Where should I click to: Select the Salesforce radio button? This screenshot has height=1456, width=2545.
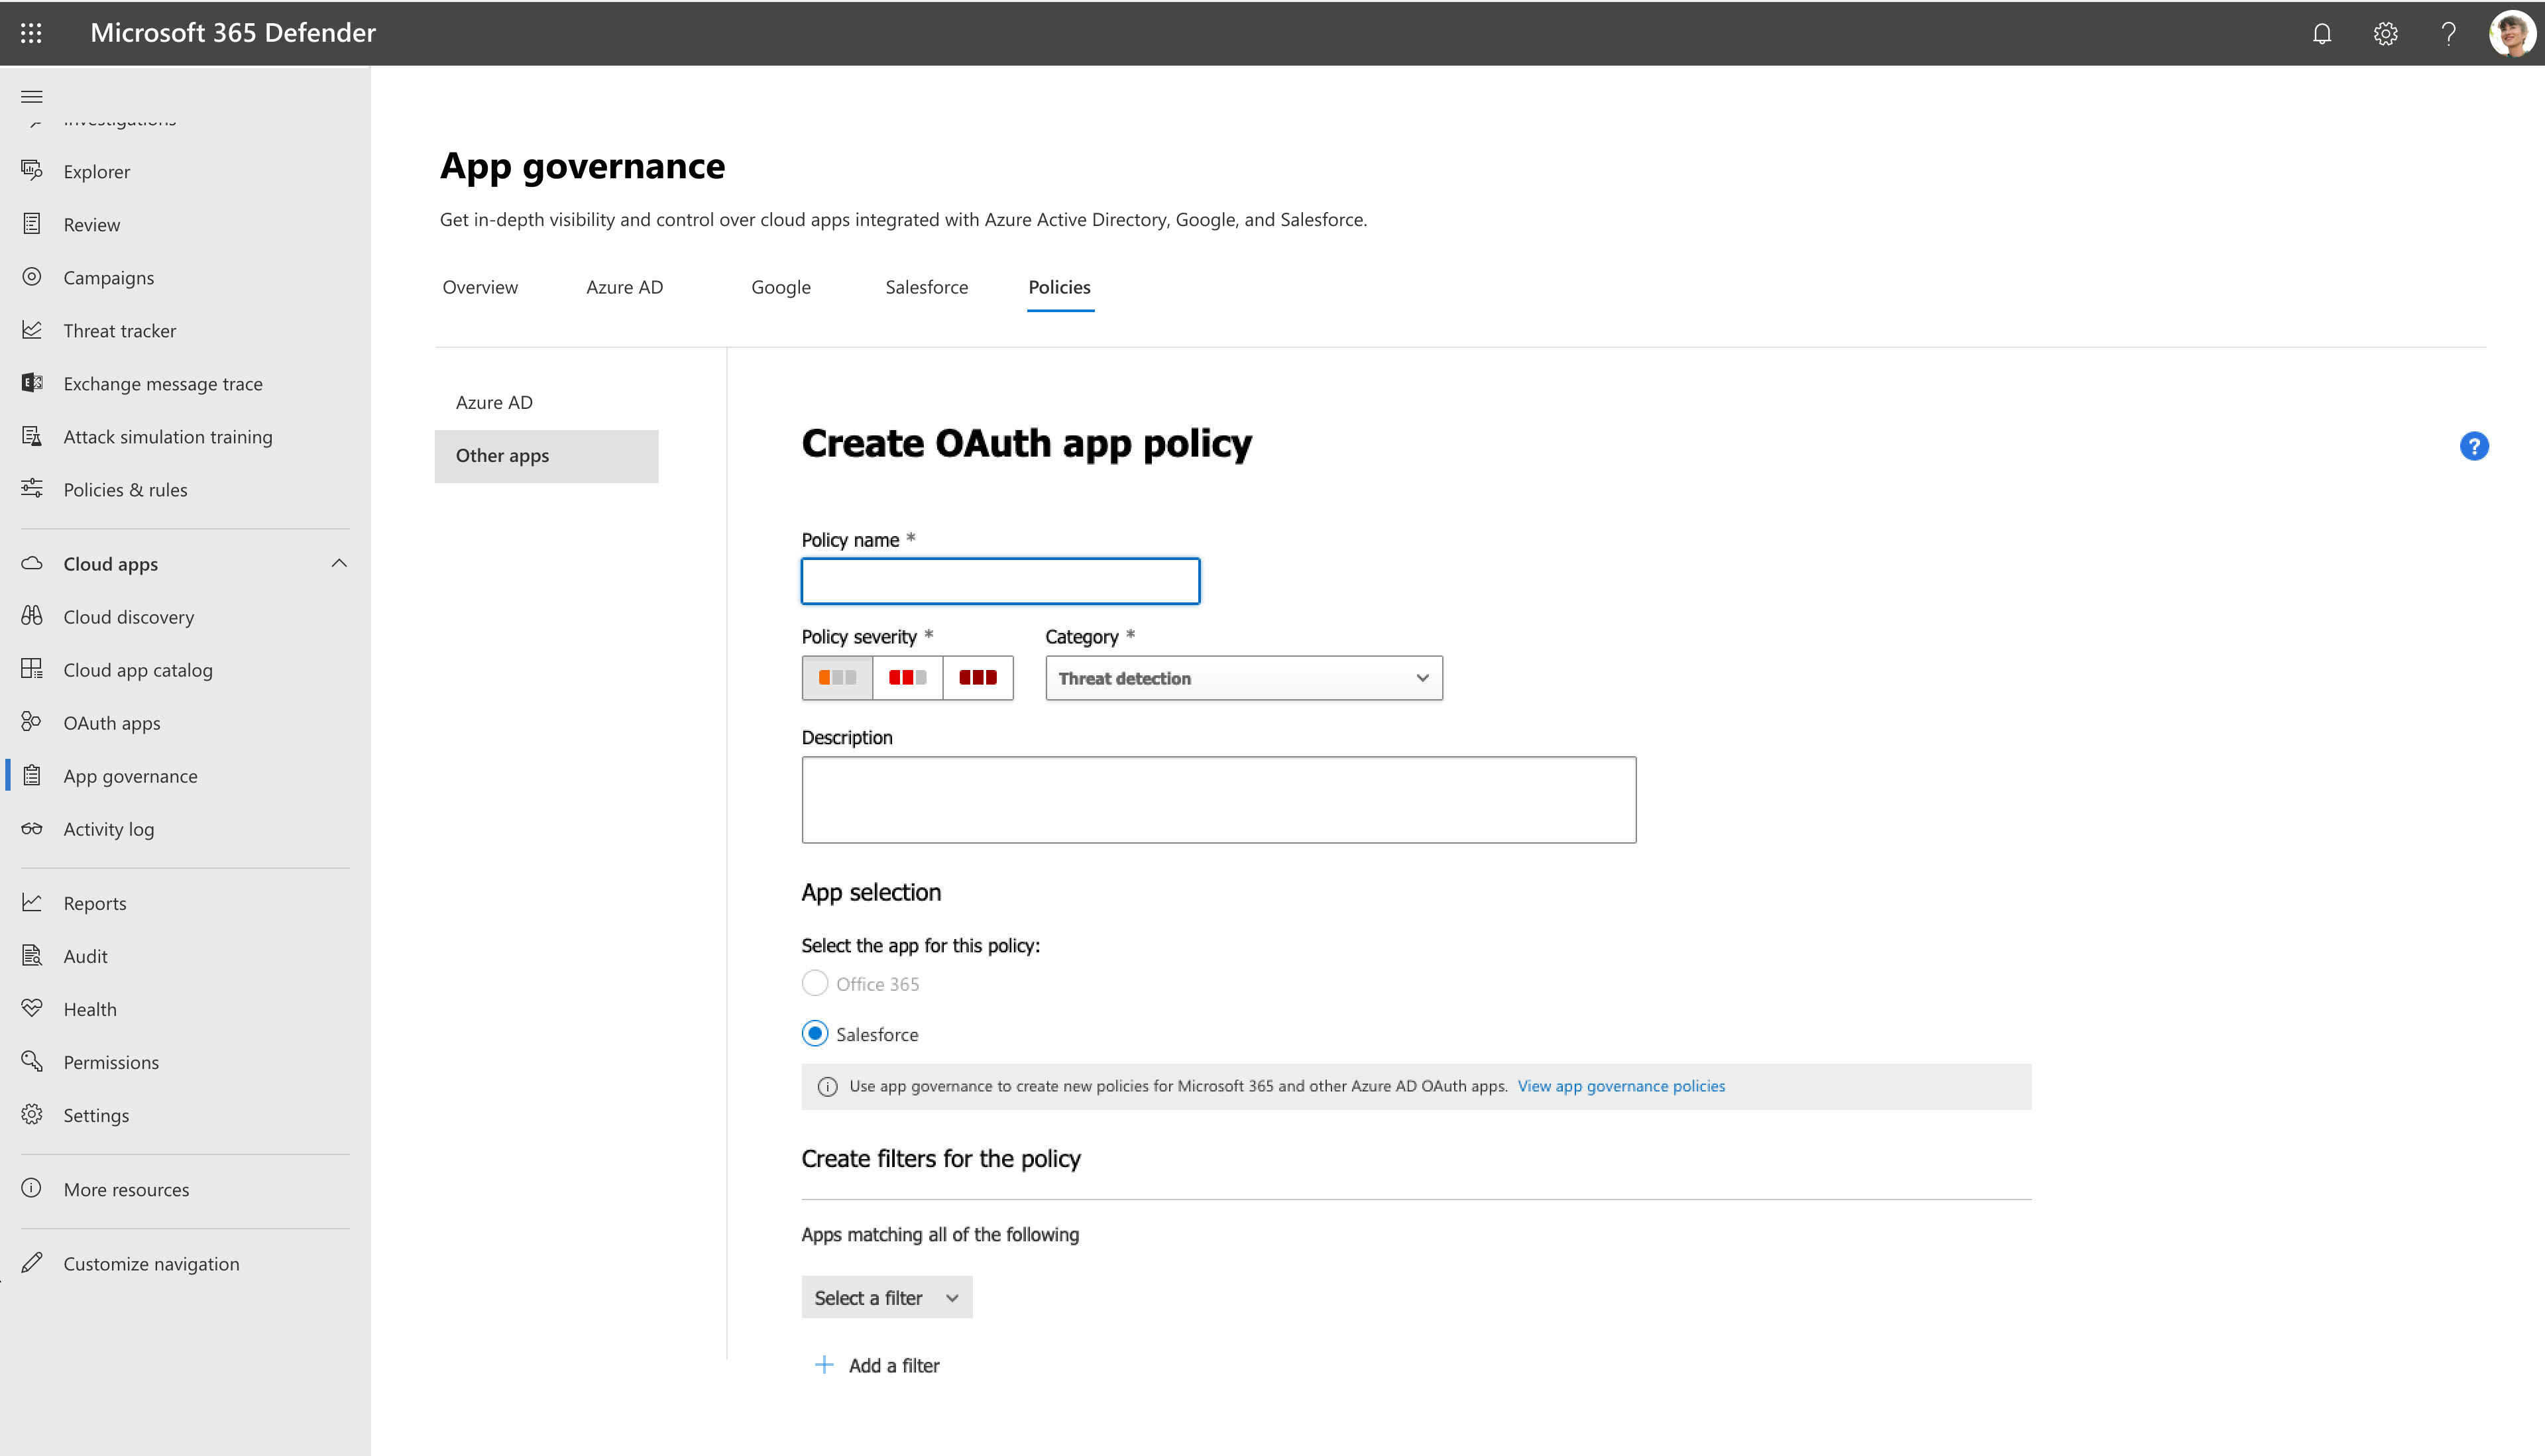coord(815,1033)
